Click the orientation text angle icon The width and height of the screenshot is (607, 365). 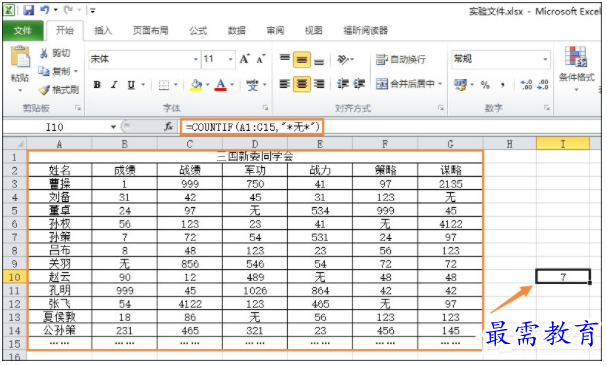click(x=343, y=59)
